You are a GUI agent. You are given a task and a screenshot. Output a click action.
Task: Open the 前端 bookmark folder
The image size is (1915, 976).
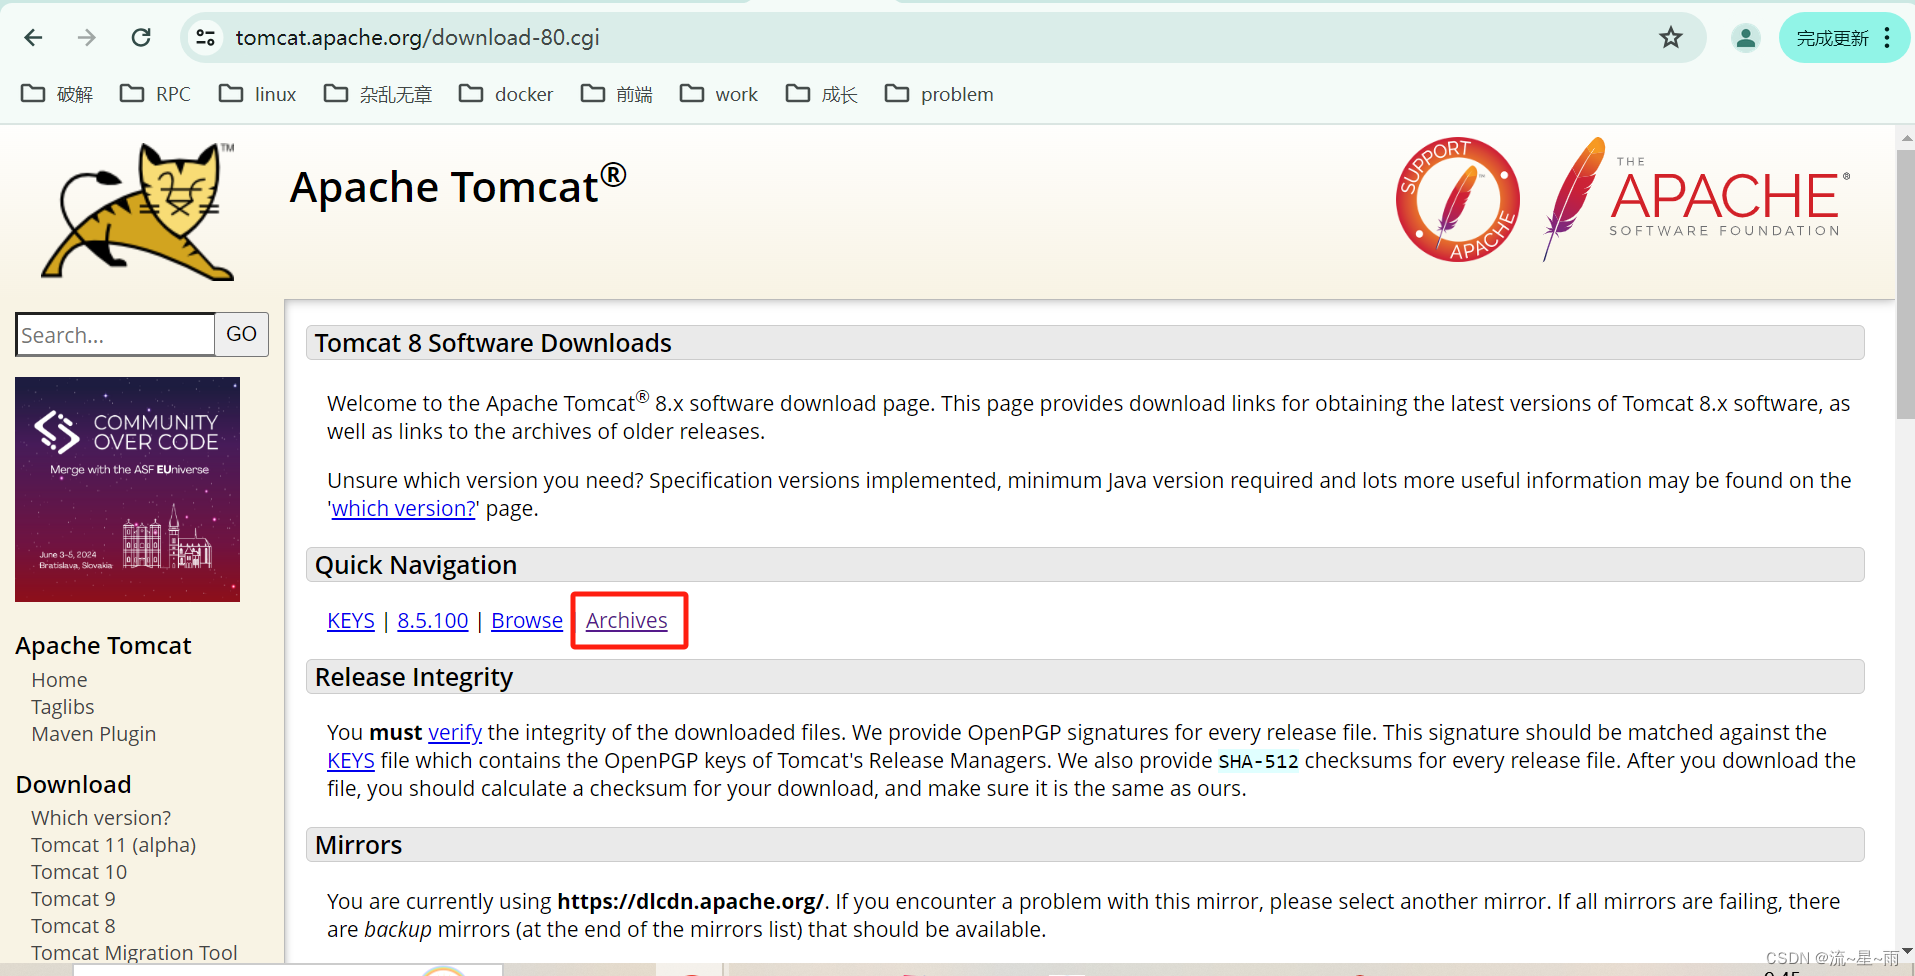616,94
